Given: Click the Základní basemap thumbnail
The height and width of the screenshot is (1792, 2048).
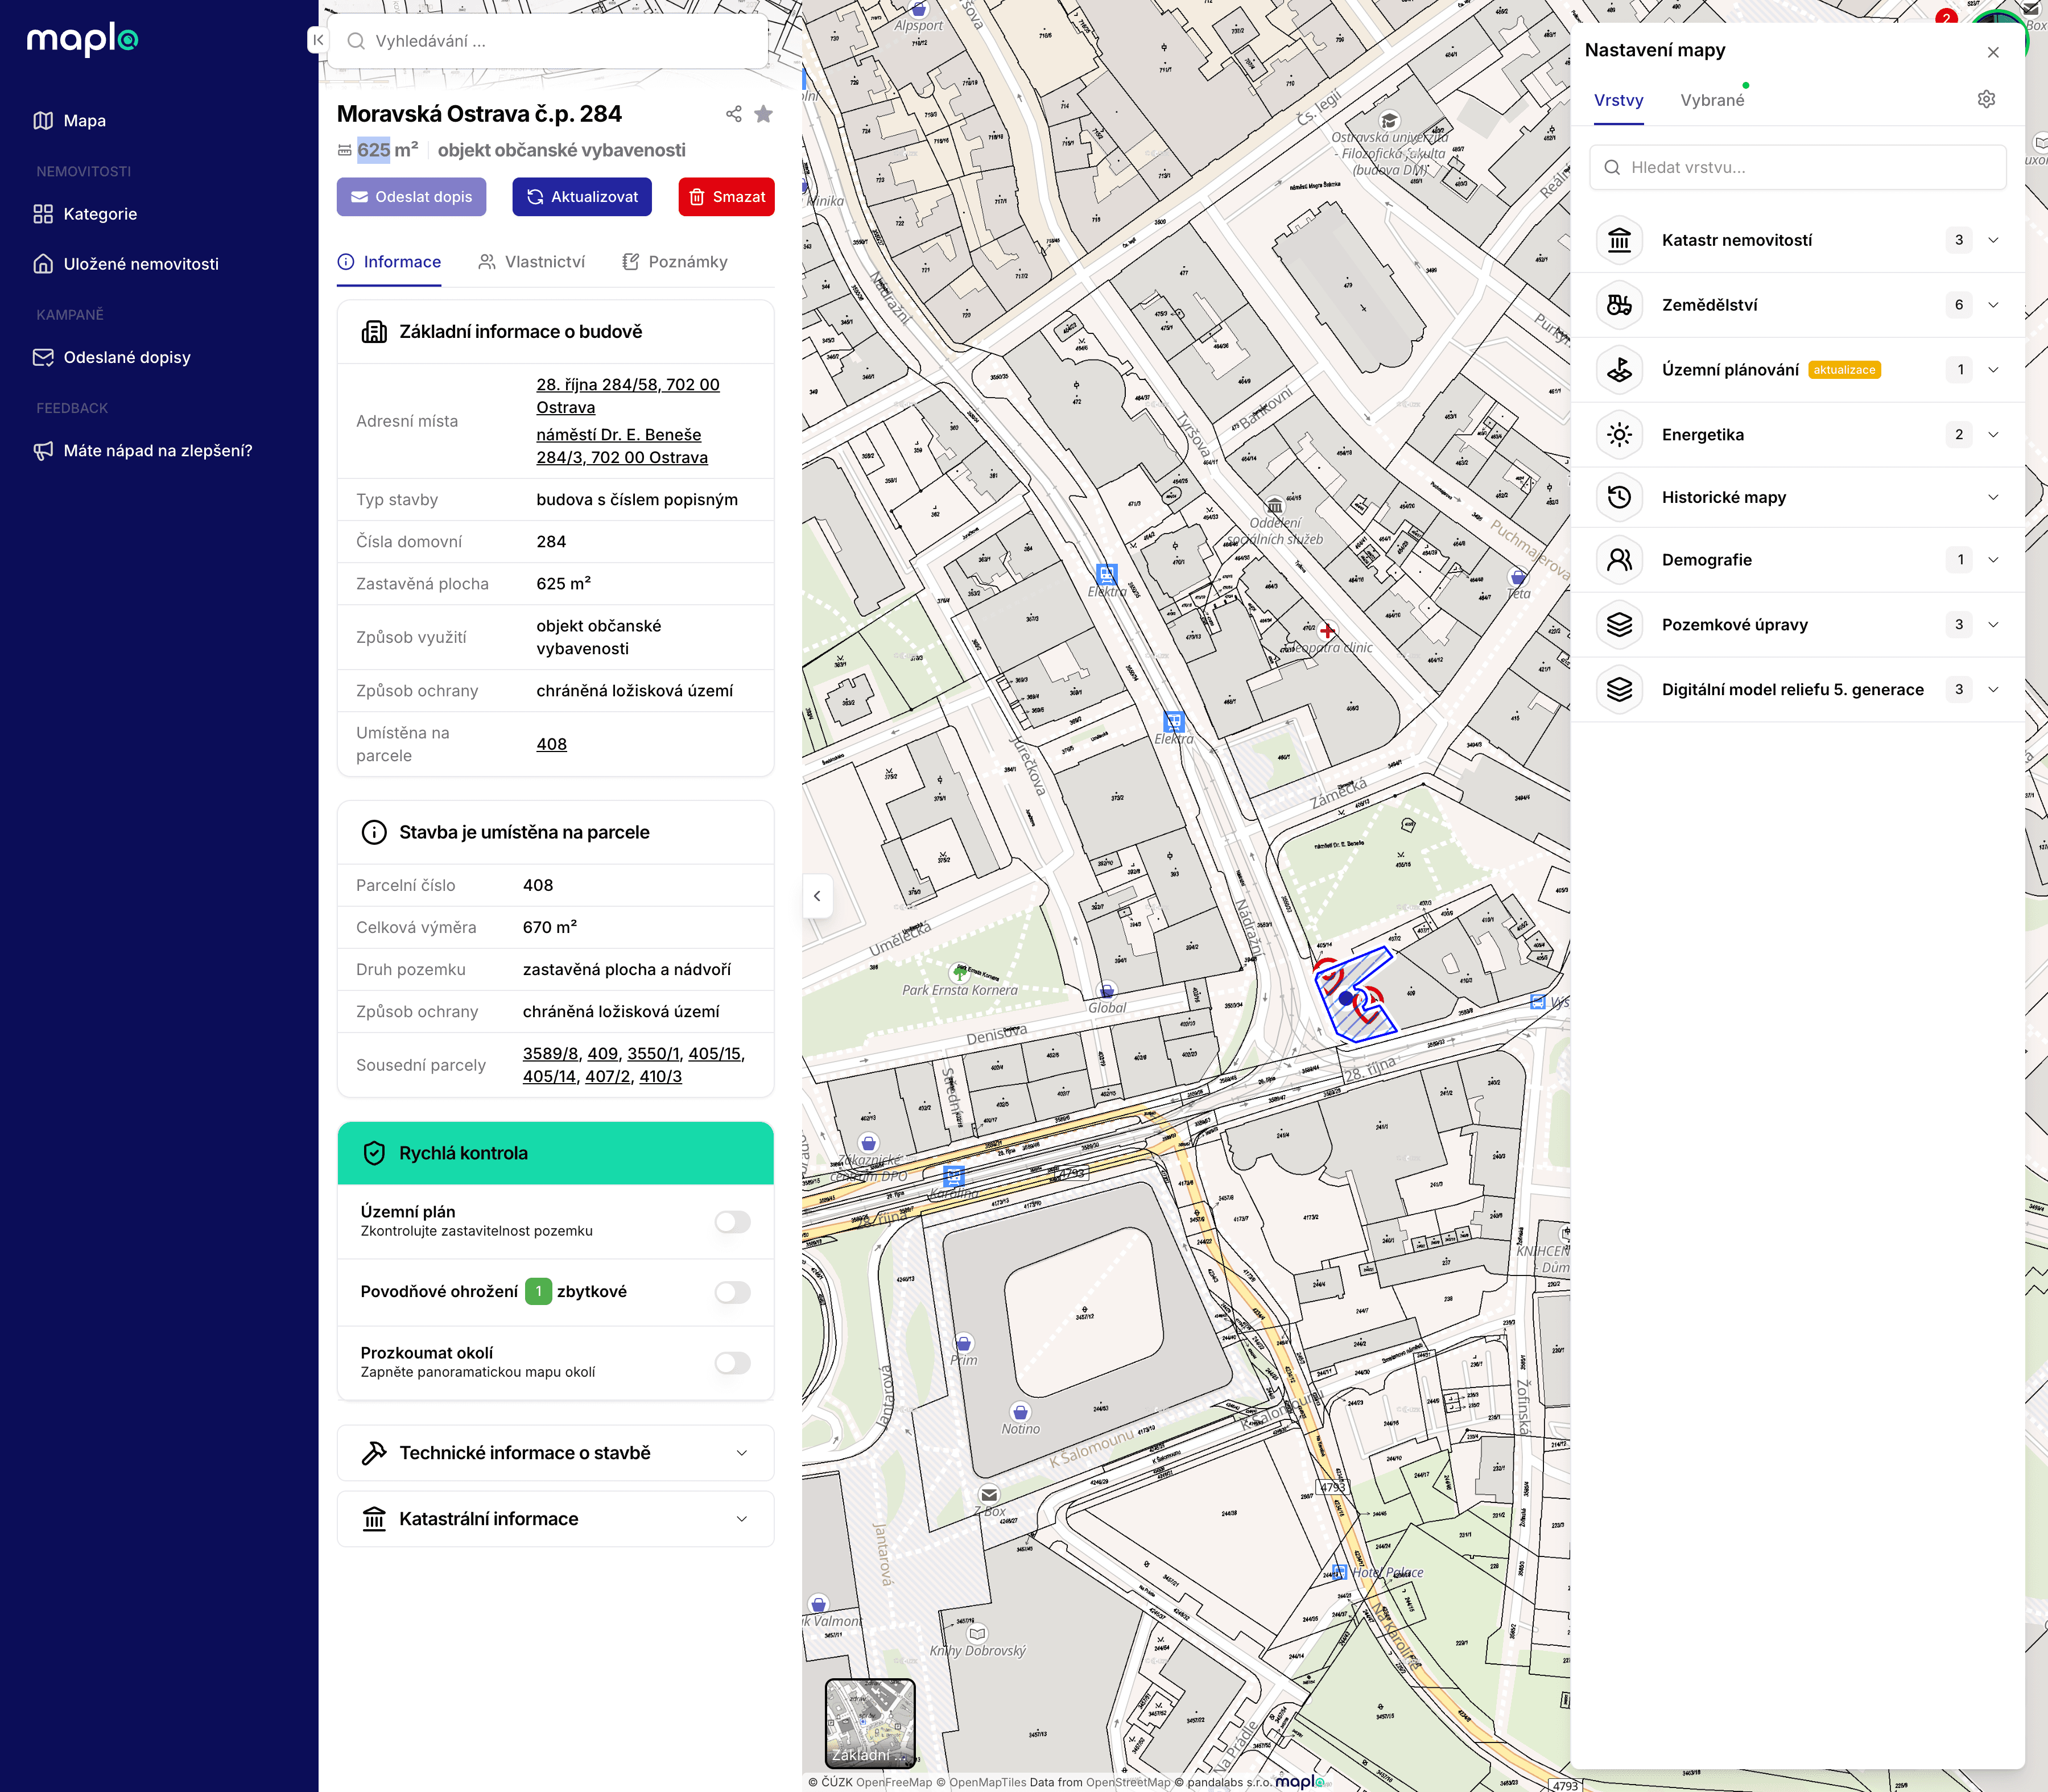Looking at the screenshot, I should click(x=869, y=1723).
